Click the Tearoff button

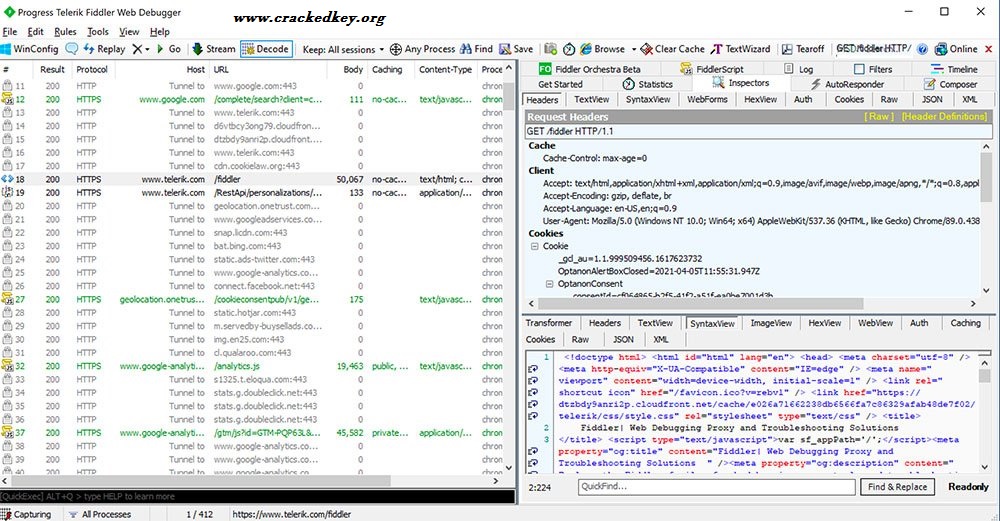pyautogui.click(x=803, y=49)
